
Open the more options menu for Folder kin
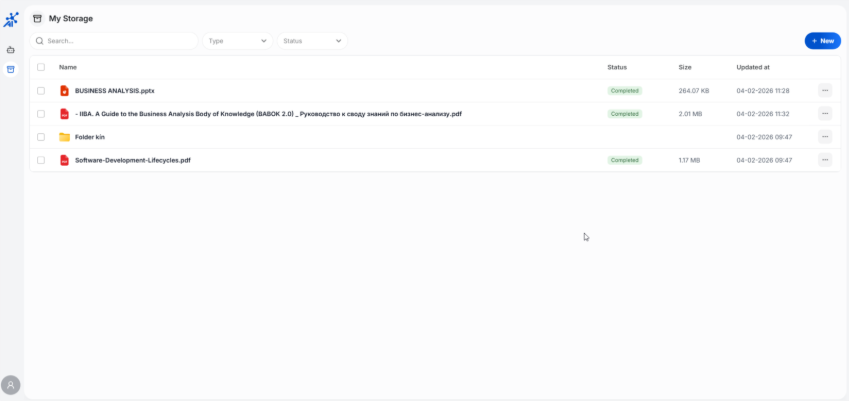[x=824, y=137]
